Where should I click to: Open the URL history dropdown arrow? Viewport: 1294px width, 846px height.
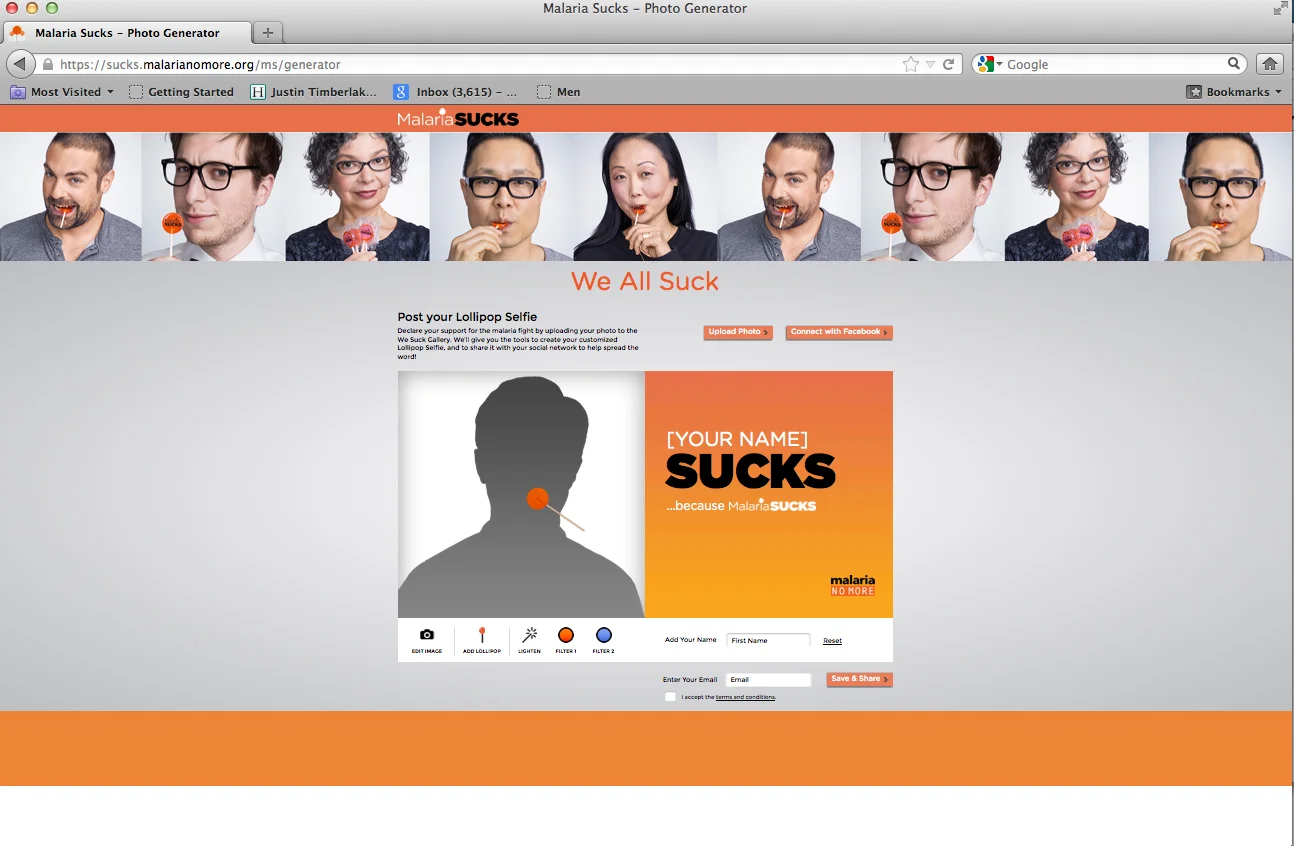pos(930,64)
